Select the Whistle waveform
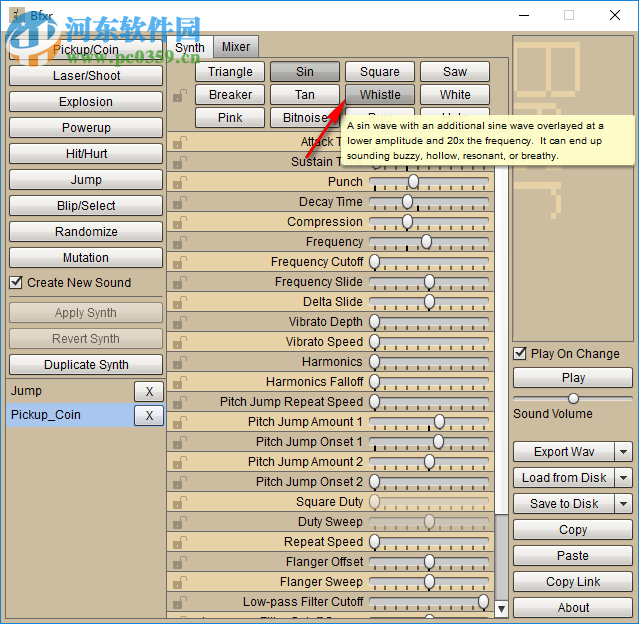Viewport: 639px width, 624px height. pos(380,95)
